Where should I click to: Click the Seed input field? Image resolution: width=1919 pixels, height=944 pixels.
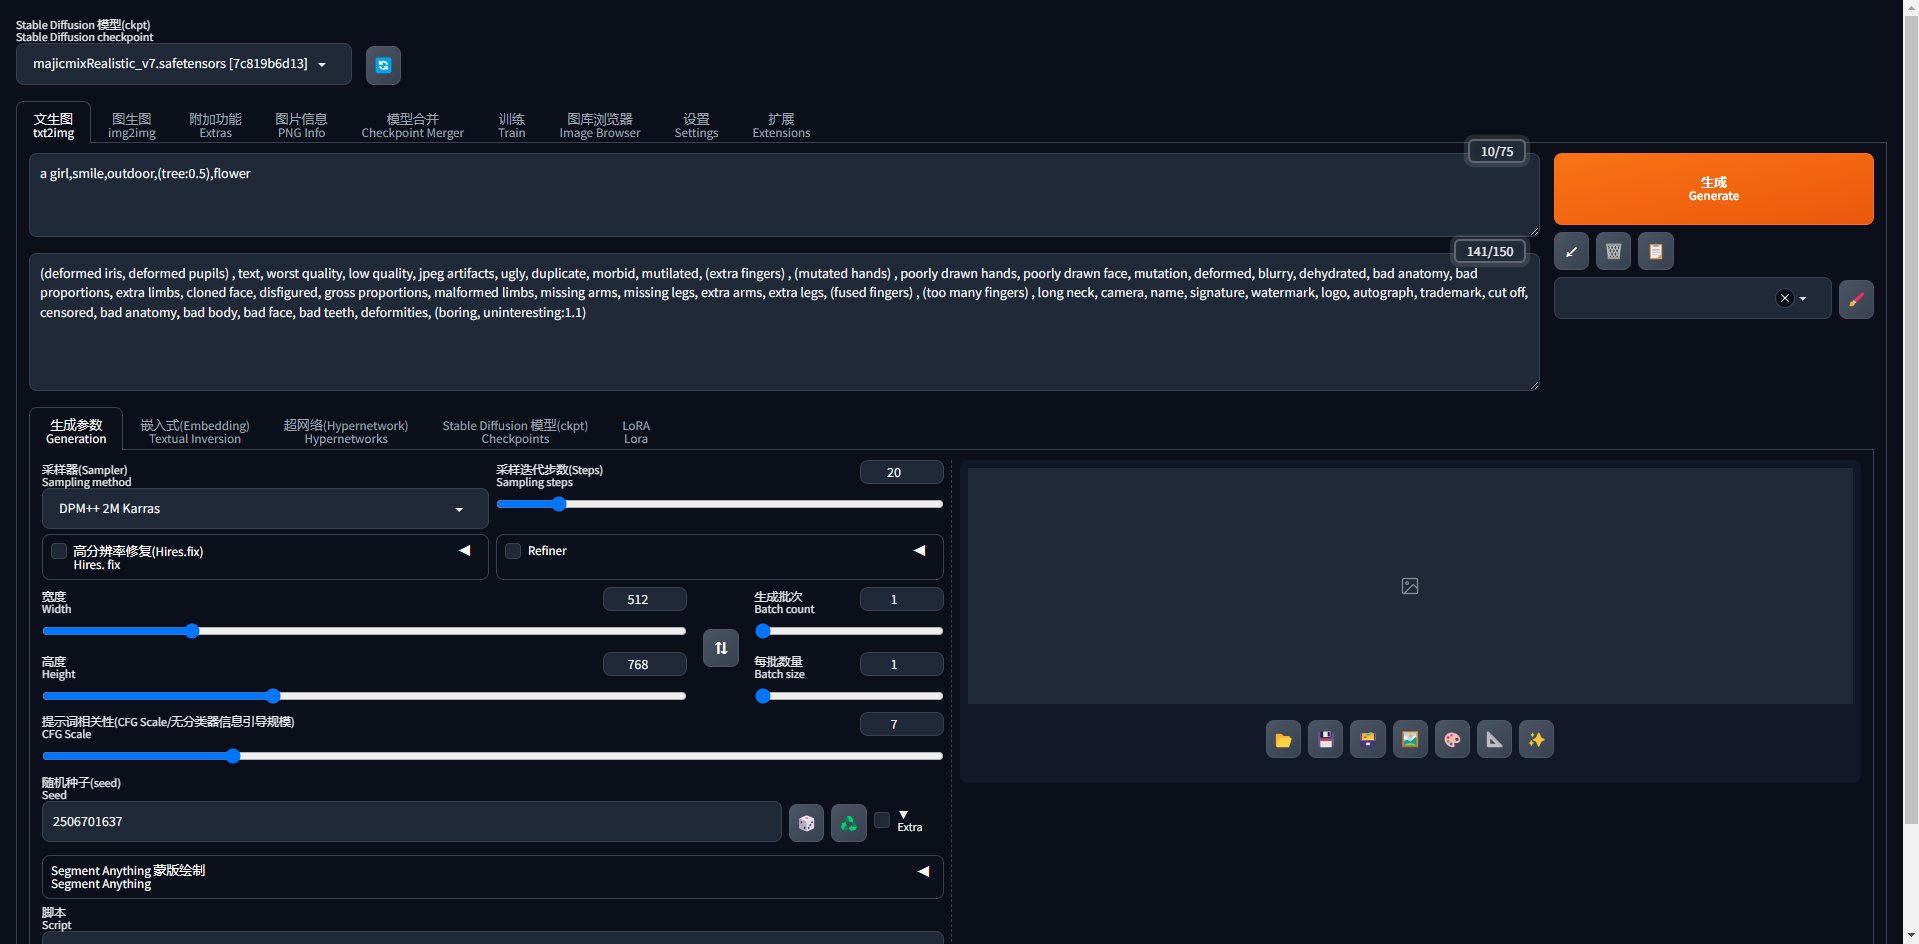(412, 822)
